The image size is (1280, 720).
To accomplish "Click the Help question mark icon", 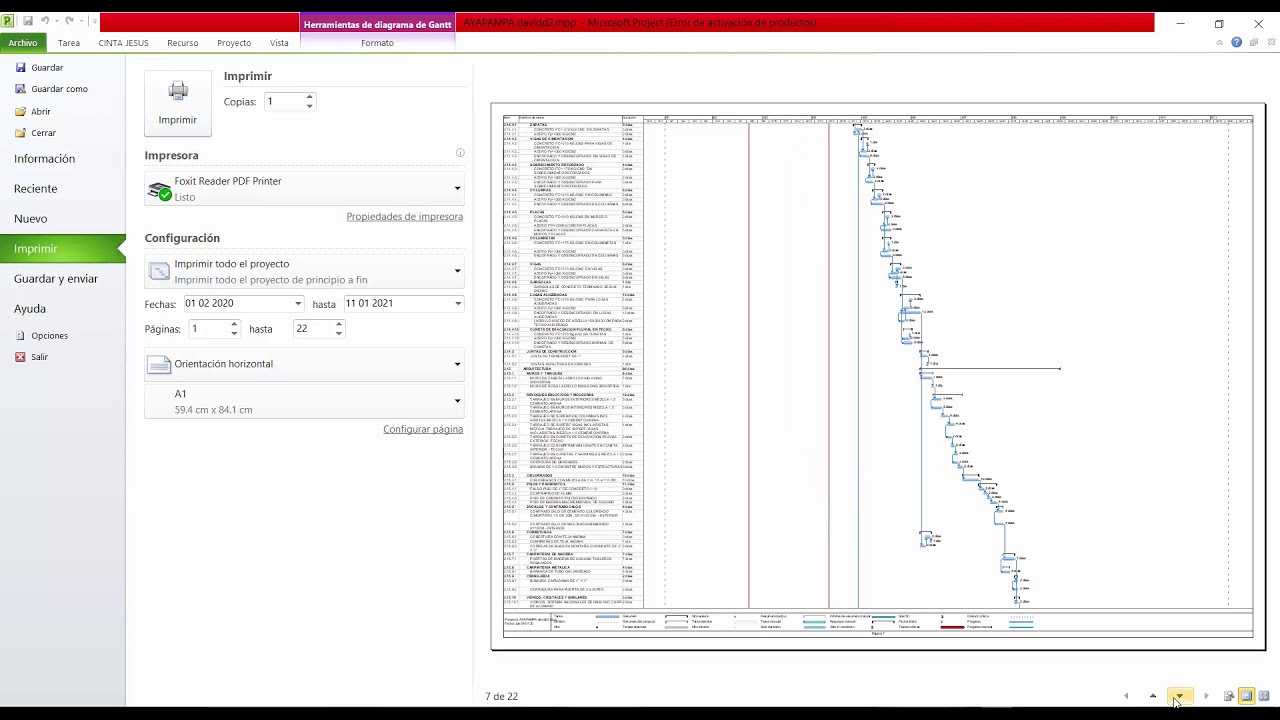I will tap(1237, 43).
